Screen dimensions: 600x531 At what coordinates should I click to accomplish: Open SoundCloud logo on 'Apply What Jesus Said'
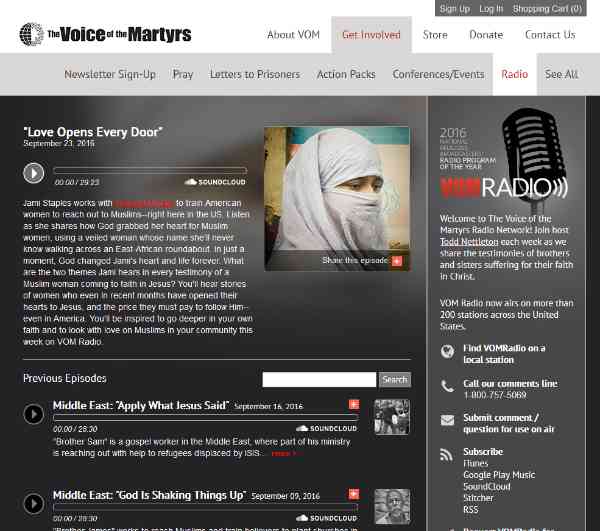coord(326,428)
